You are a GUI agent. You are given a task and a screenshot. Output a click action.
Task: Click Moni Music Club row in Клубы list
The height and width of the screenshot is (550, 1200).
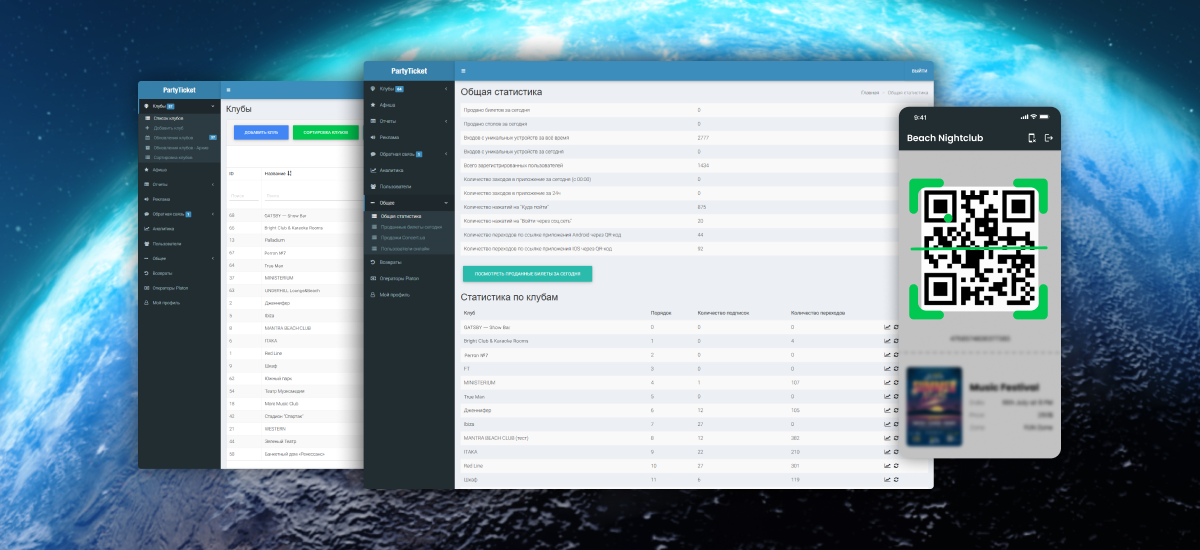pyautogui.click(x=294, y=403)
